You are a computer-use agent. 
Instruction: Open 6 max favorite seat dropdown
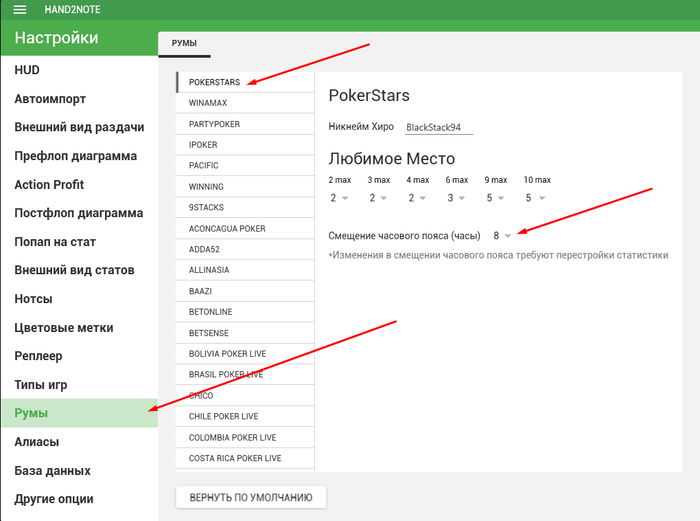coord(456,198)
